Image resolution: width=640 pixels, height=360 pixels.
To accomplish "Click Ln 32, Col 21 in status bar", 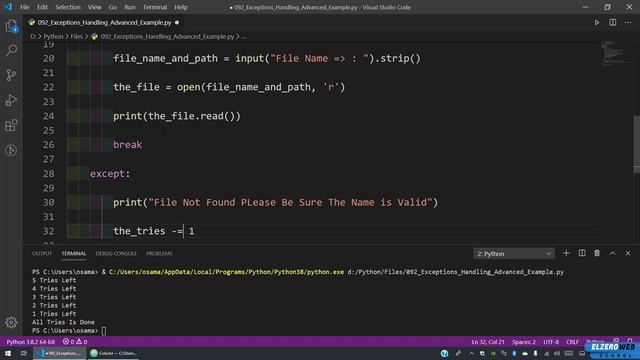I will [488, 342].
